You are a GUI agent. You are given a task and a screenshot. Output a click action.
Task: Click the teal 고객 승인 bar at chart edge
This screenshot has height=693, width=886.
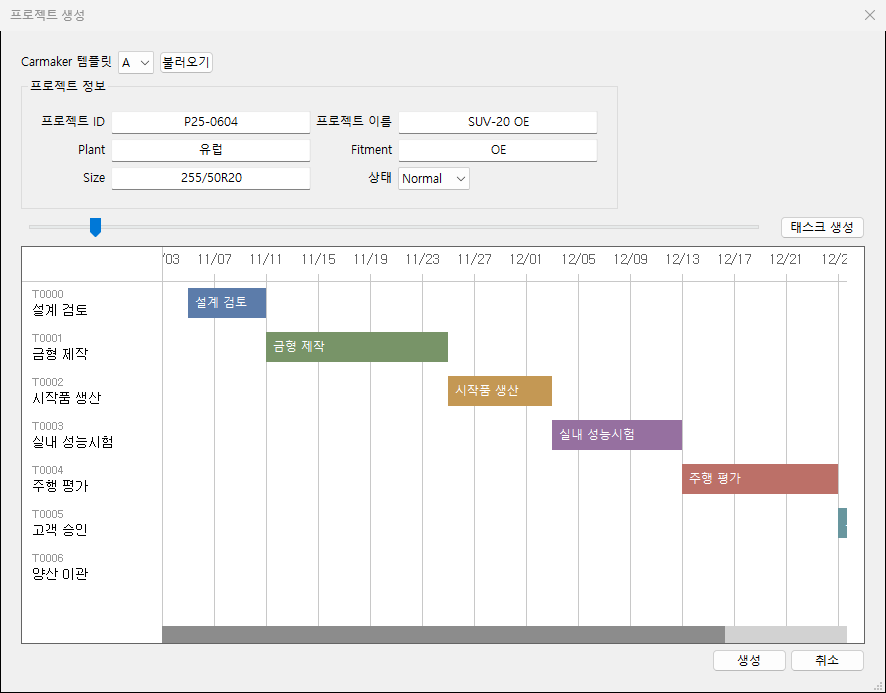click(842, 523)
